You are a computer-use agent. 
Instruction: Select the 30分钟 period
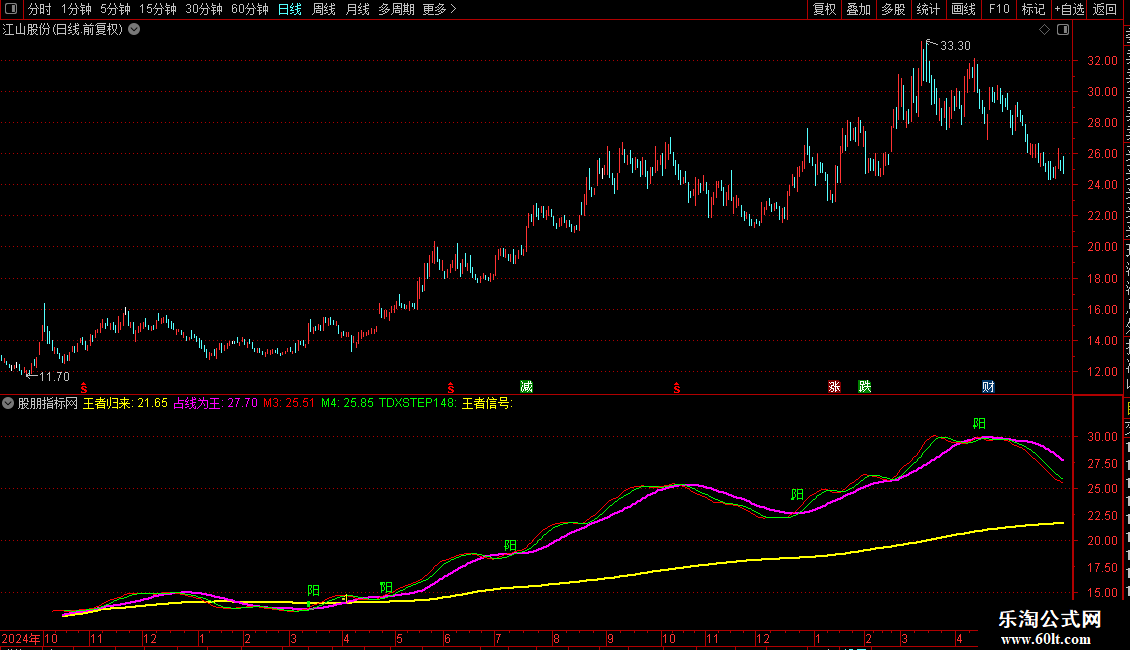click(204, 9)
